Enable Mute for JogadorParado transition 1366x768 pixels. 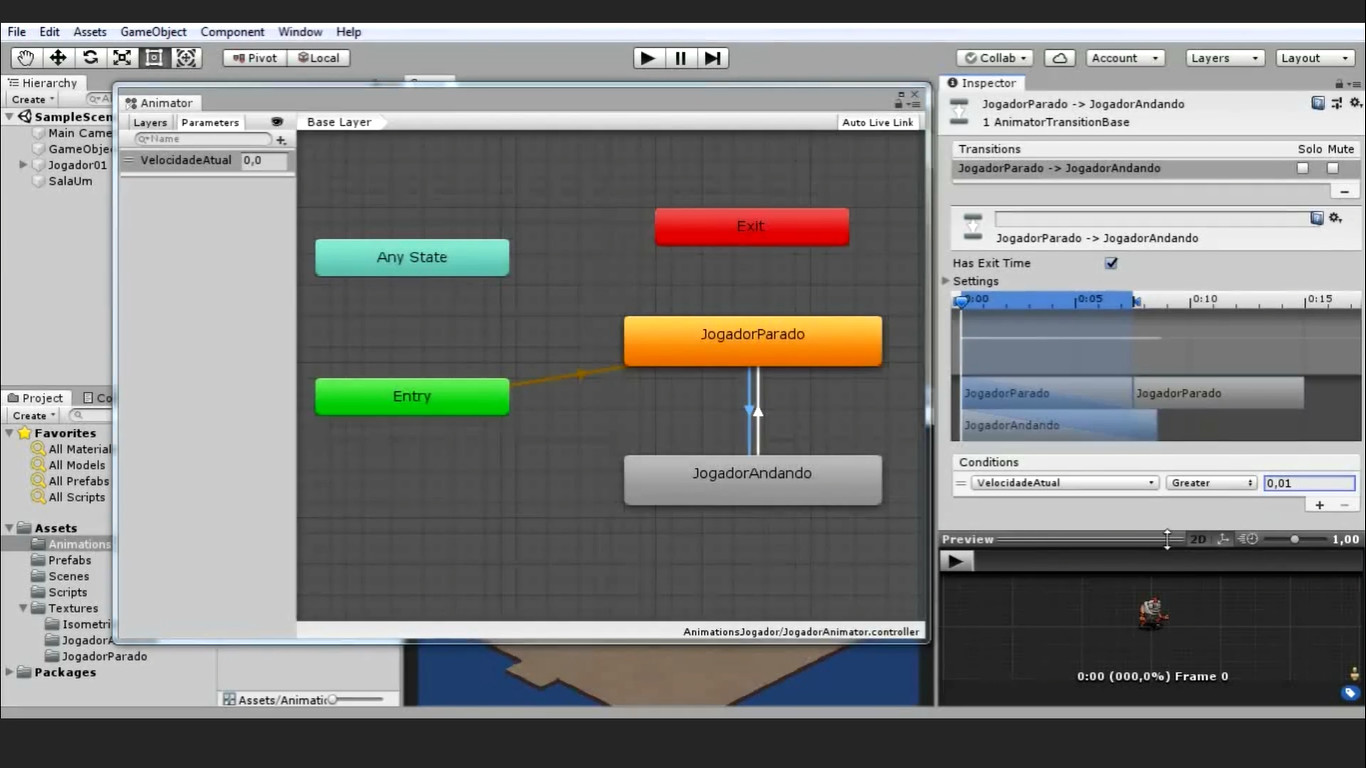point(1332,168)
